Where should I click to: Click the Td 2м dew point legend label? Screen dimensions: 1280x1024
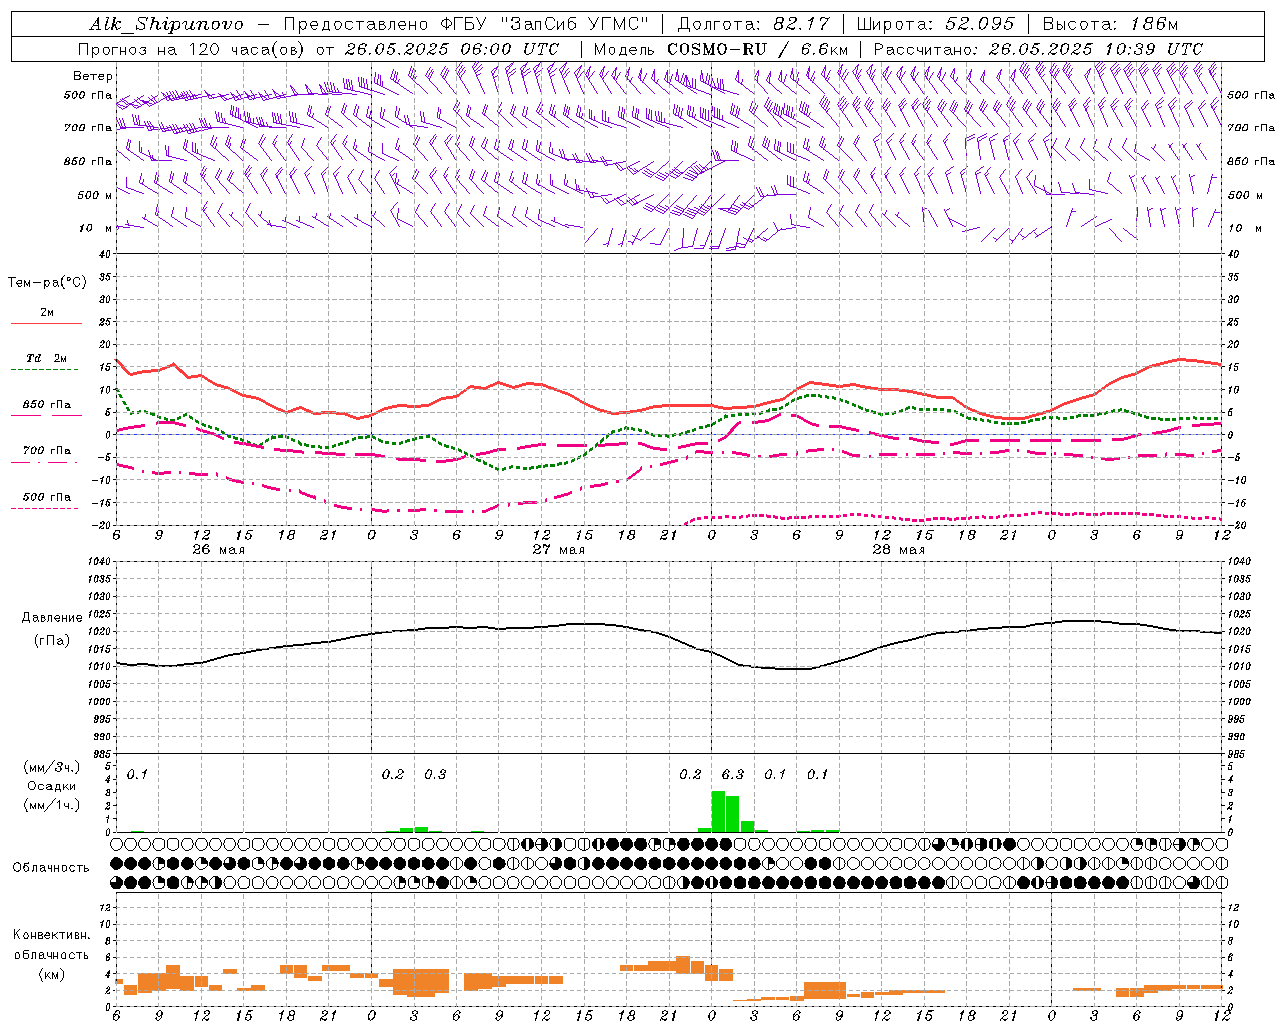pos(47,358)
